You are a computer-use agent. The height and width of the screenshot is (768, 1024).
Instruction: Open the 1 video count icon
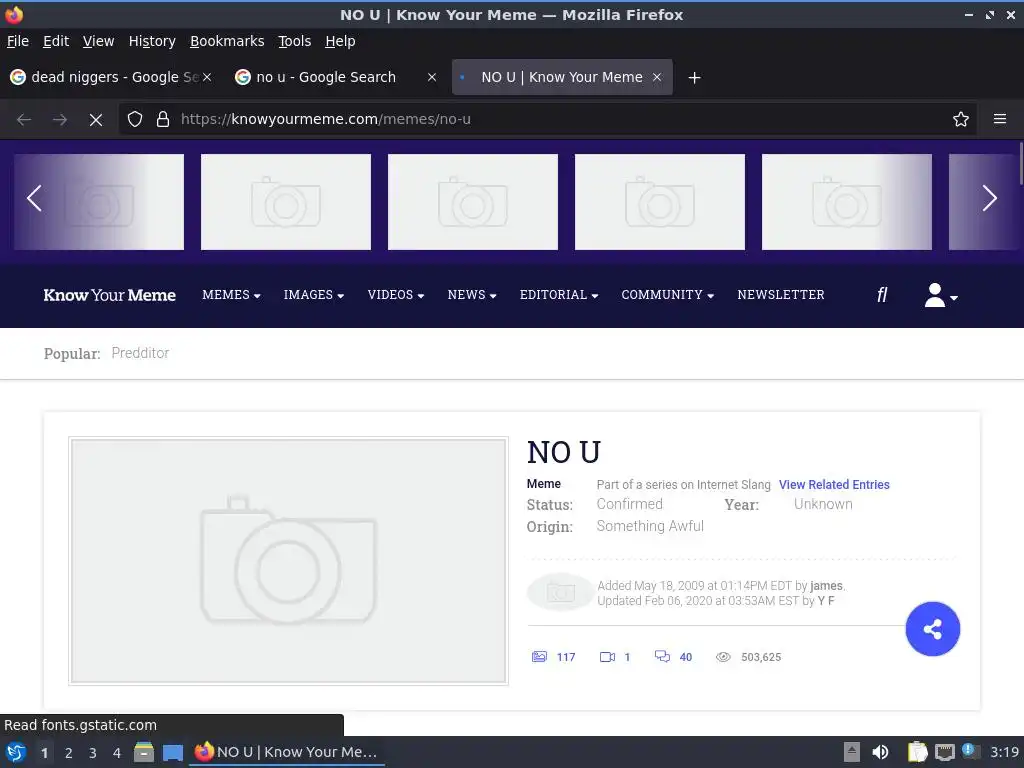pyautogui.click(x=607, y=657)
